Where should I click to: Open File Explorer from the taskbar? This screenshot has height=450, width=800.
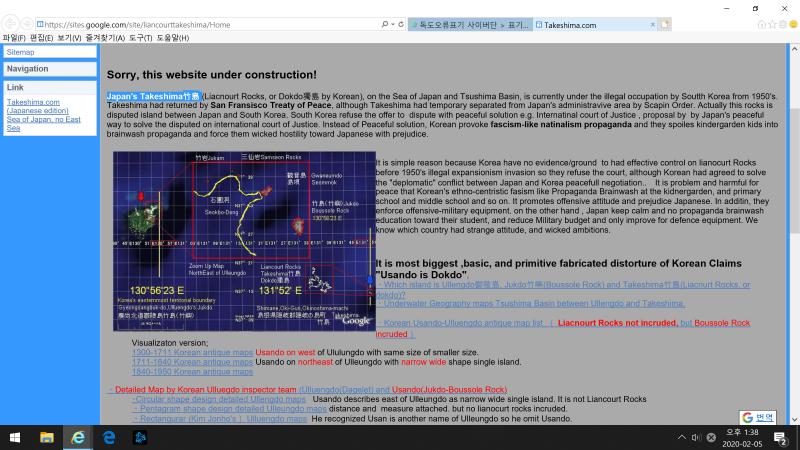click(46, 437)
